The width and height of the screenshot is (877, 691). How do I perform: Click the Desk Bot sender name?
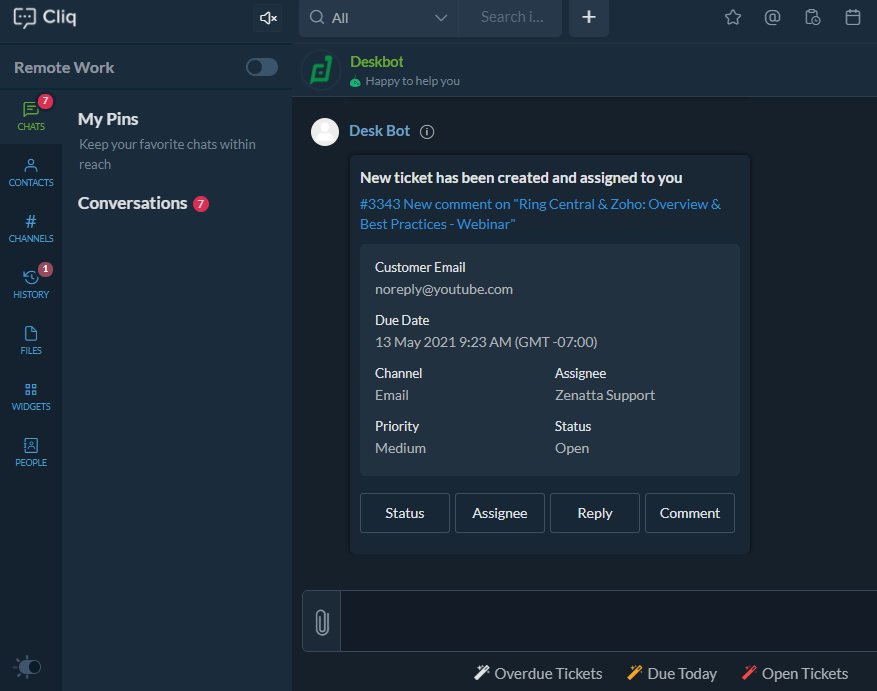pos(379,131)
